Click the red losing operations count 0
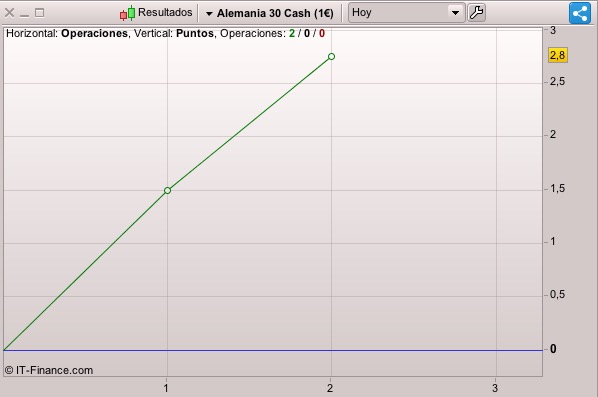Screen dimensions: 598x397 coord(322,34)
